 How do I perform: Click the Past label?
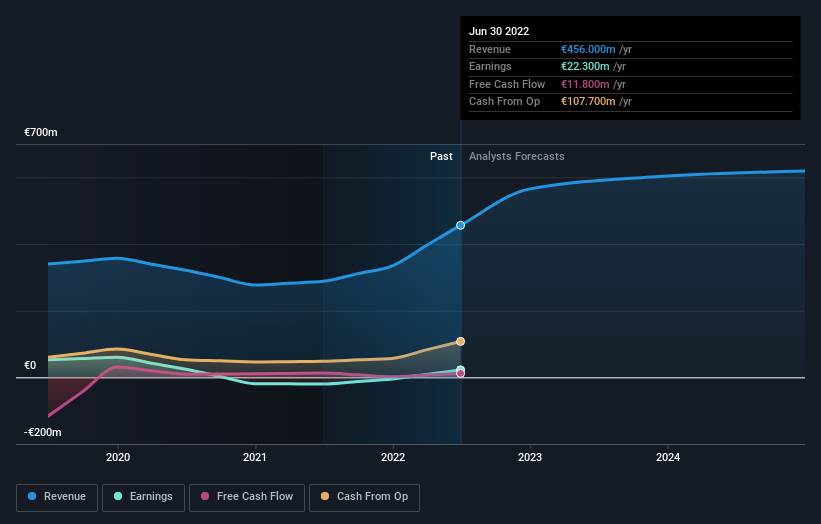[441, 156]
